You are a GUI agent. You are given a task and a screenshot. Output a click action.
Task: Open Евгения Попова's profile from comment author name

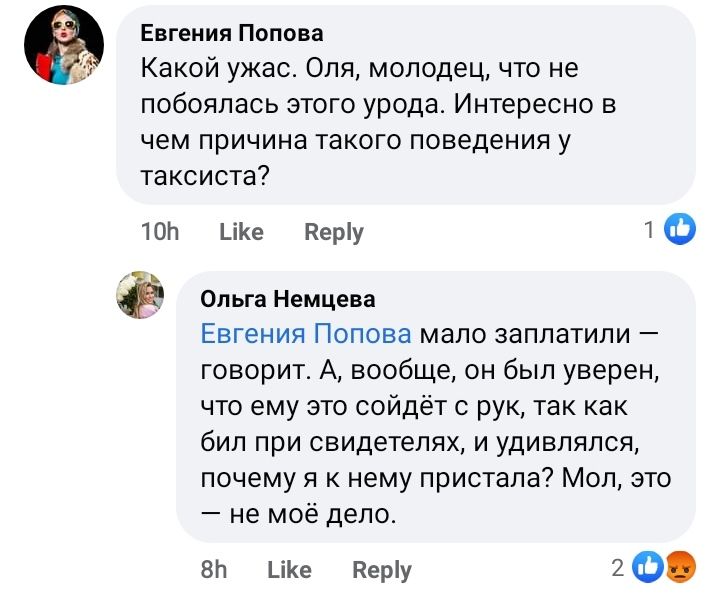231,33
